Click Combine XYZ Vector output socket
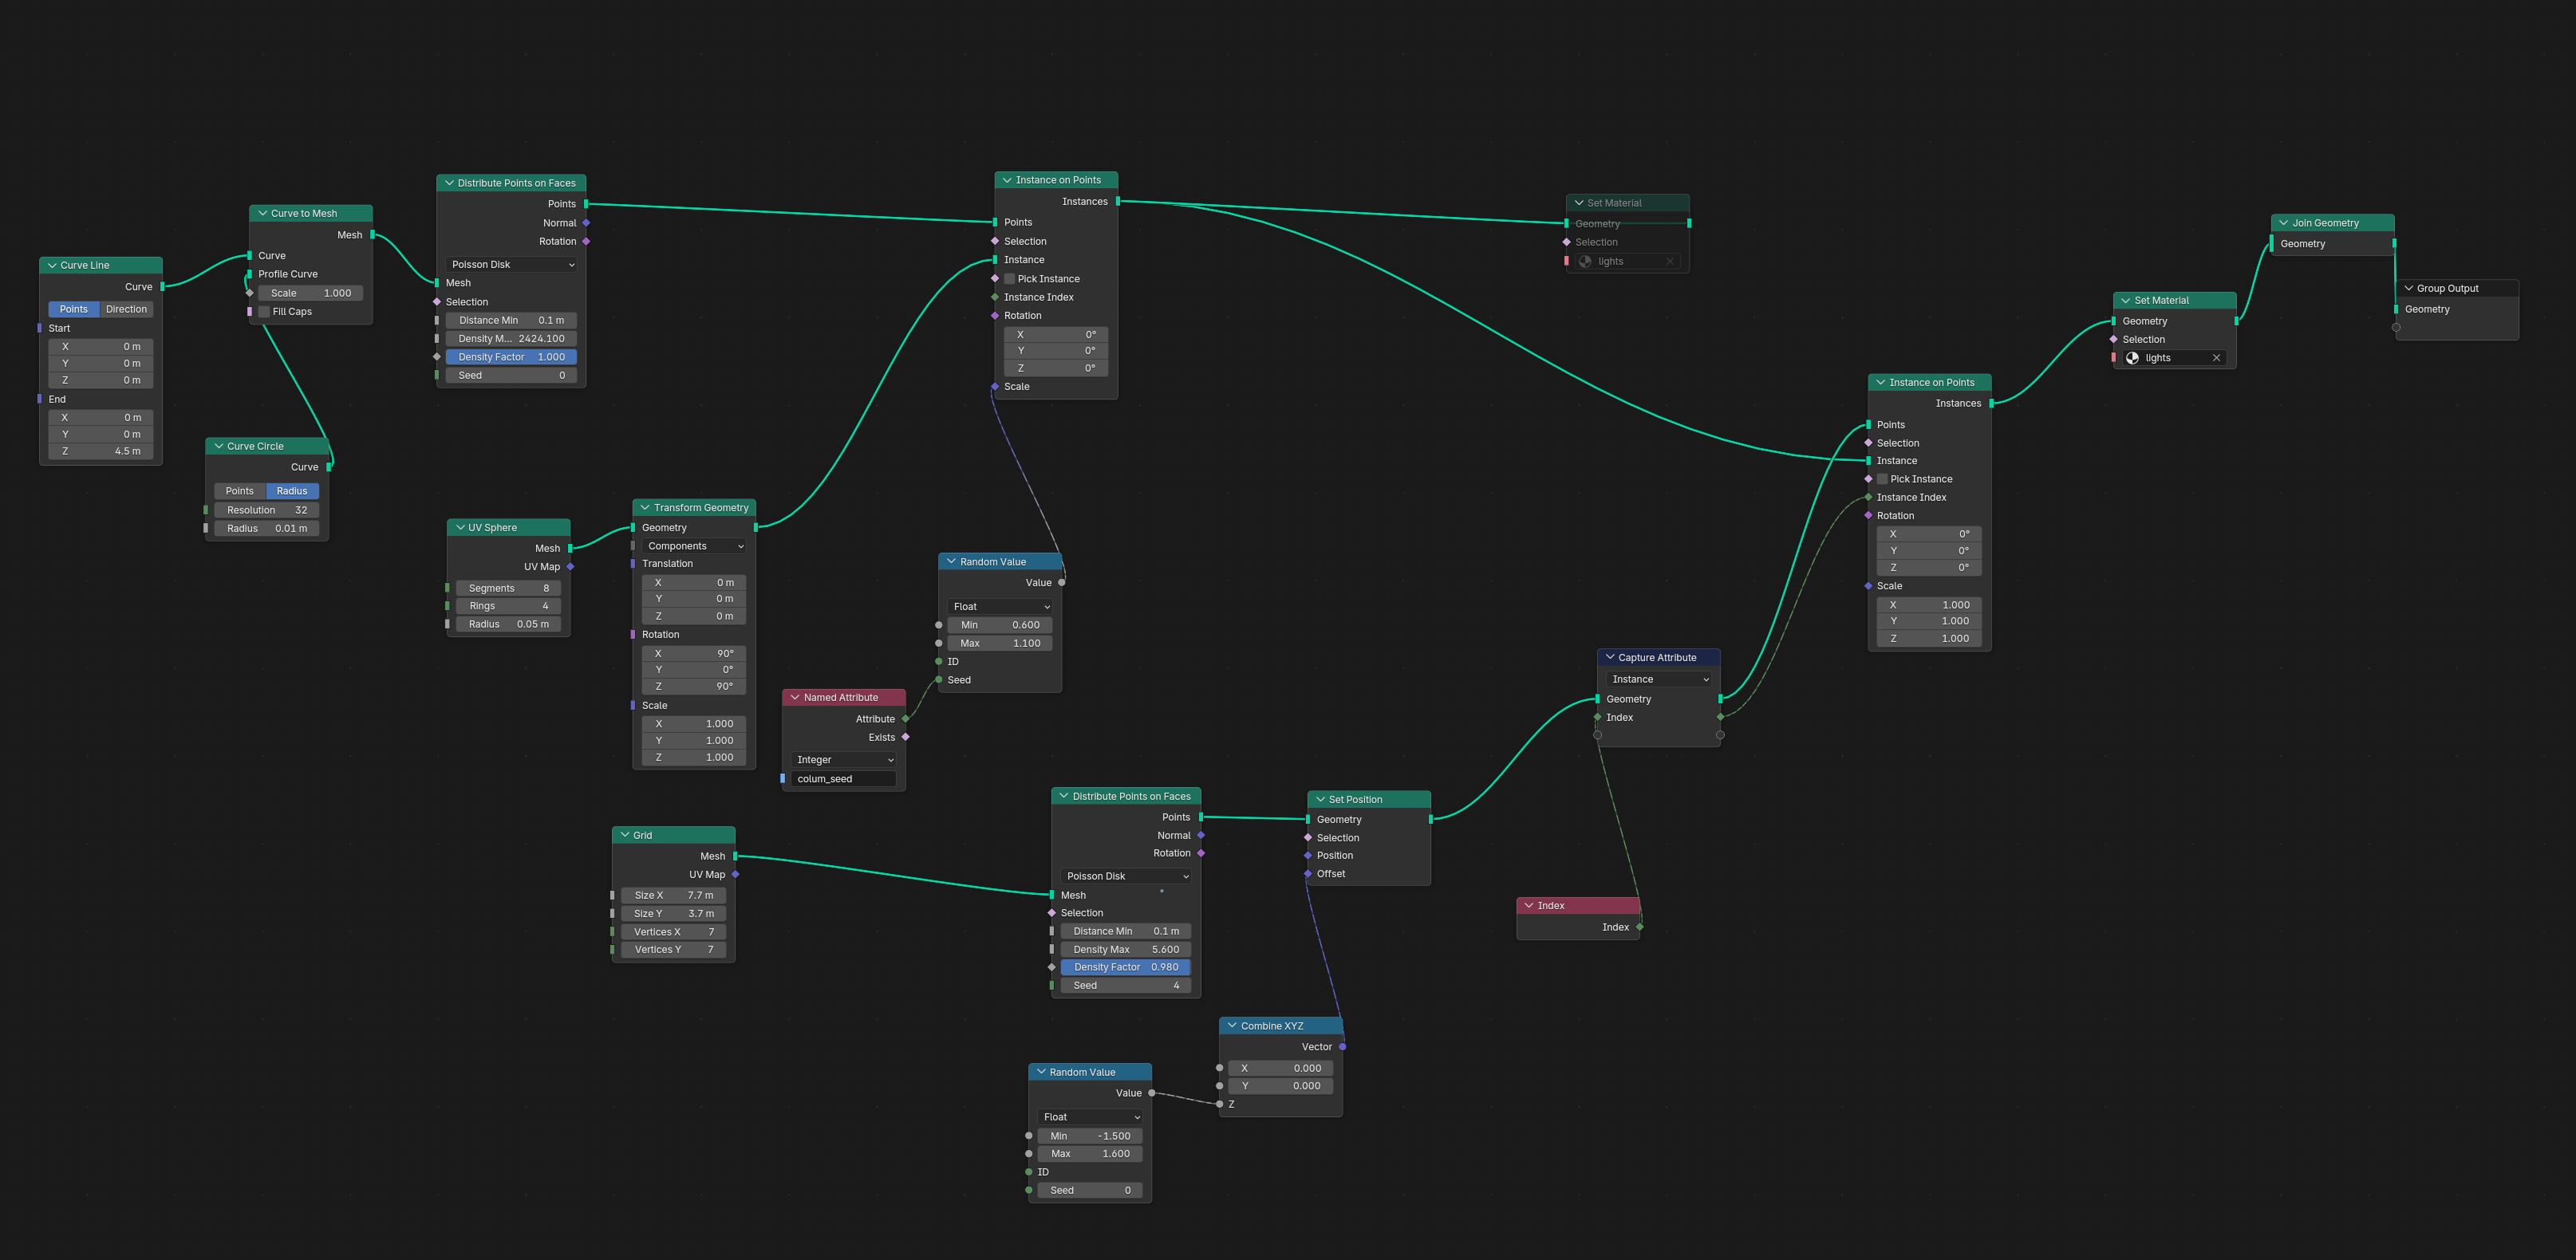This screenshot has height=1260, width=2576. (1342, 1047)
